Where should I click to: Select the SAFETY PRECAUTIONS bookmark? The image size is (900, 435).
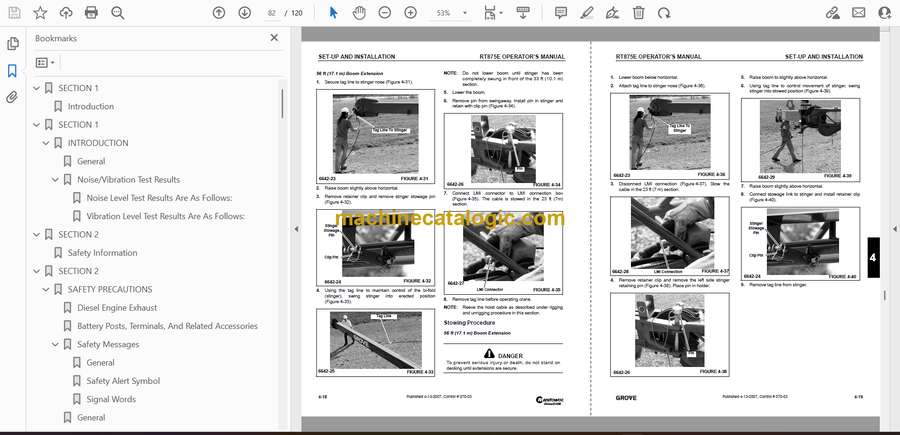point(110,290)
